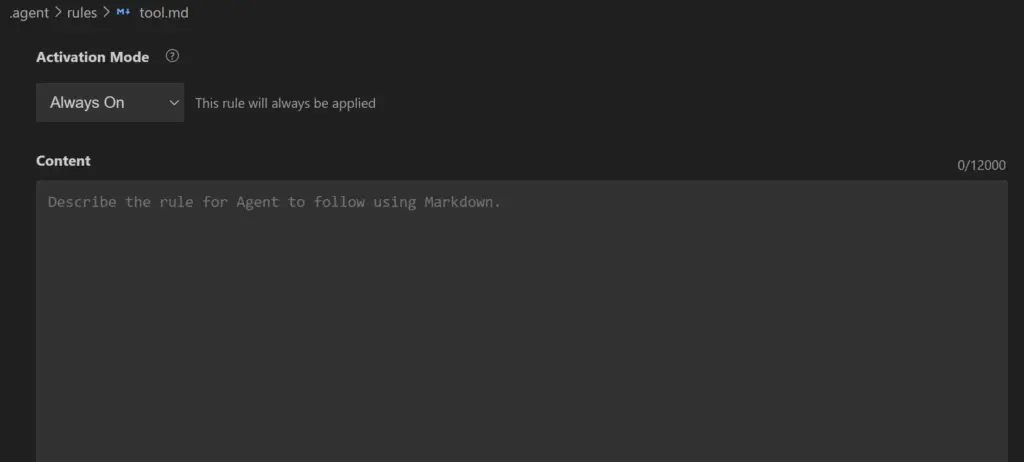
Task: Select the rules breadcrumb segment
Action: point(82,13)
